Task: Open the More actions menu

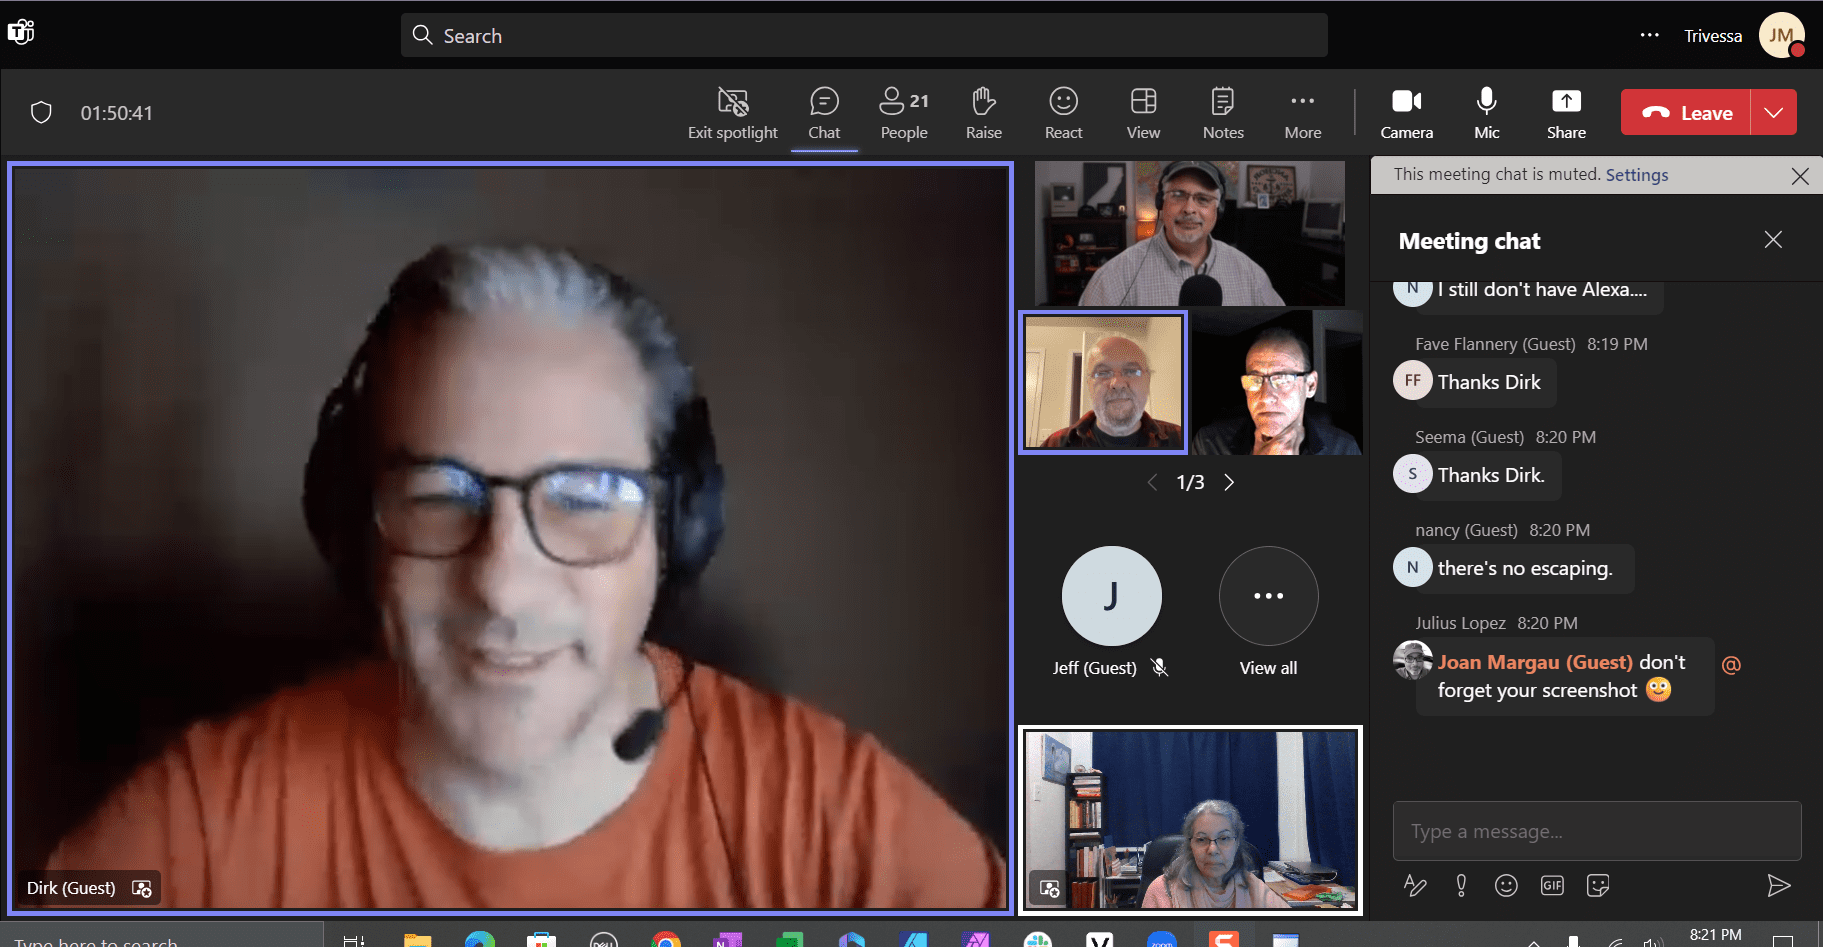Action: [1302, 113]
